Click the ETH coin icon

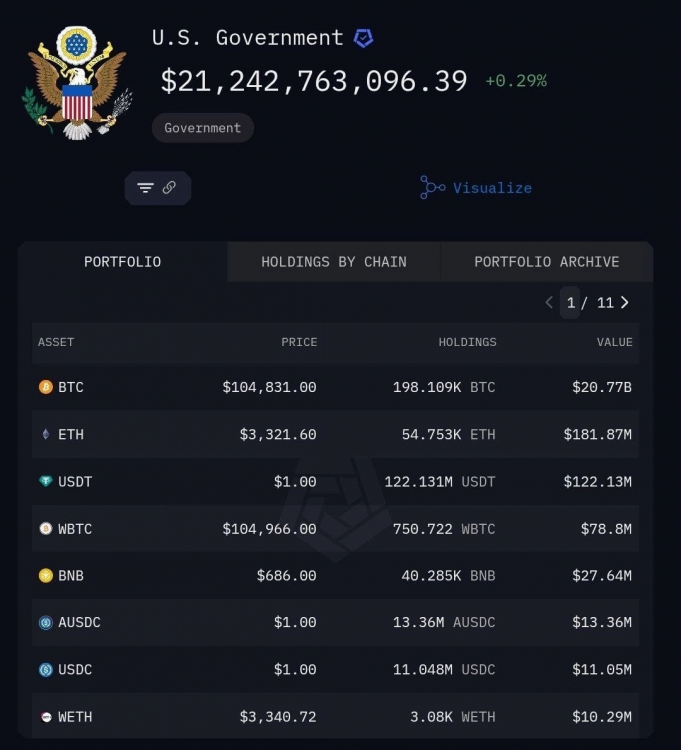pos(45,434)
